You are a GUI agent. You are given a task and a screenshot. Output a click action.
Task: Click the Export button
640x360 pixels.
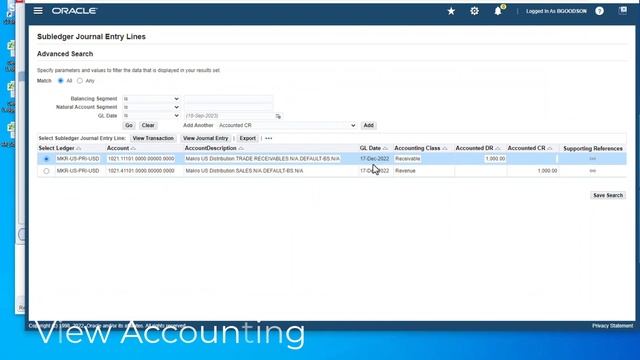coord(247,138)
